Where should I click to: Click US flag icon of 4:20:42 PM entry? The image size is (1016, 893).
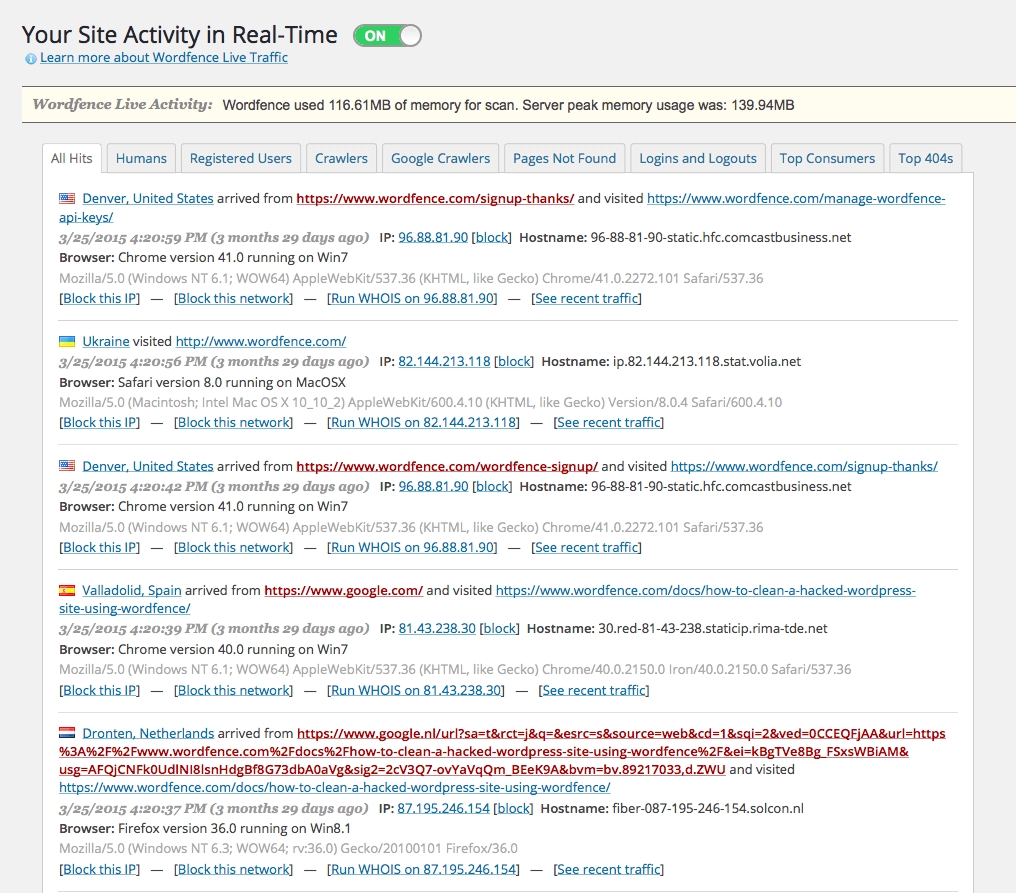[67, 466]
